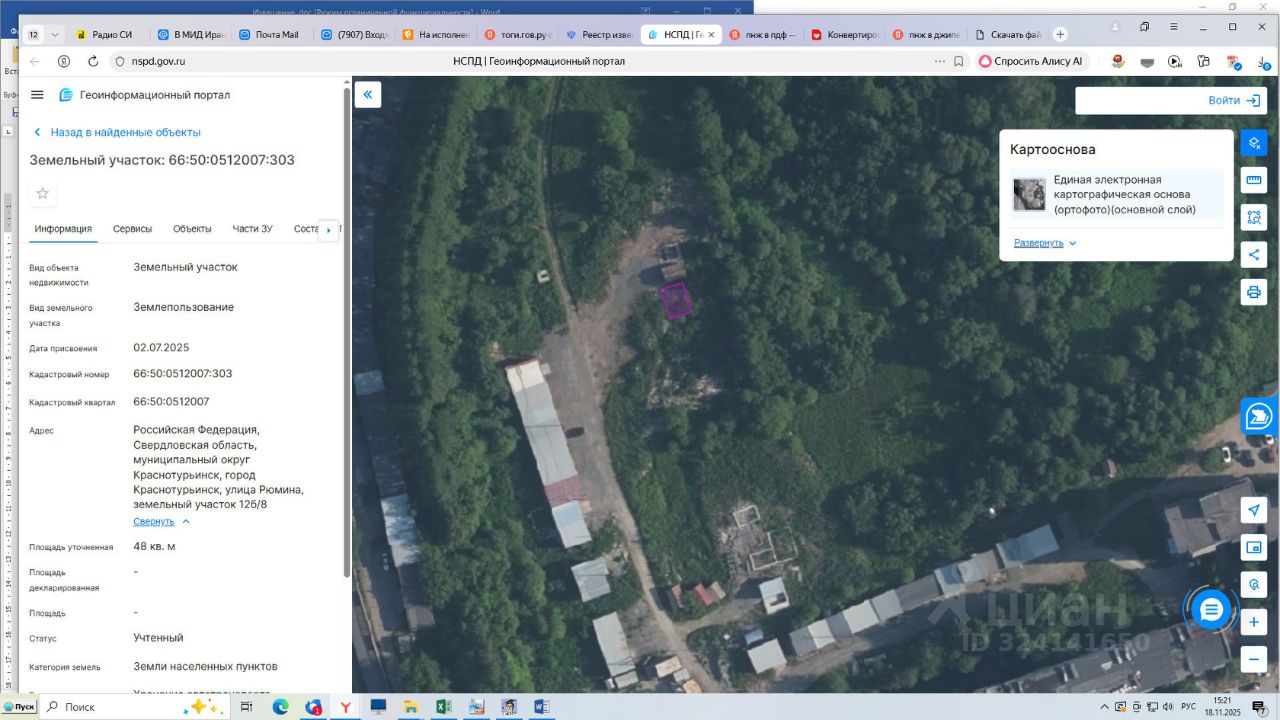This screenshot has height=720, width=1280.
Task: Open the Радио СИ browser tab
Action: (x=110, y=34)
